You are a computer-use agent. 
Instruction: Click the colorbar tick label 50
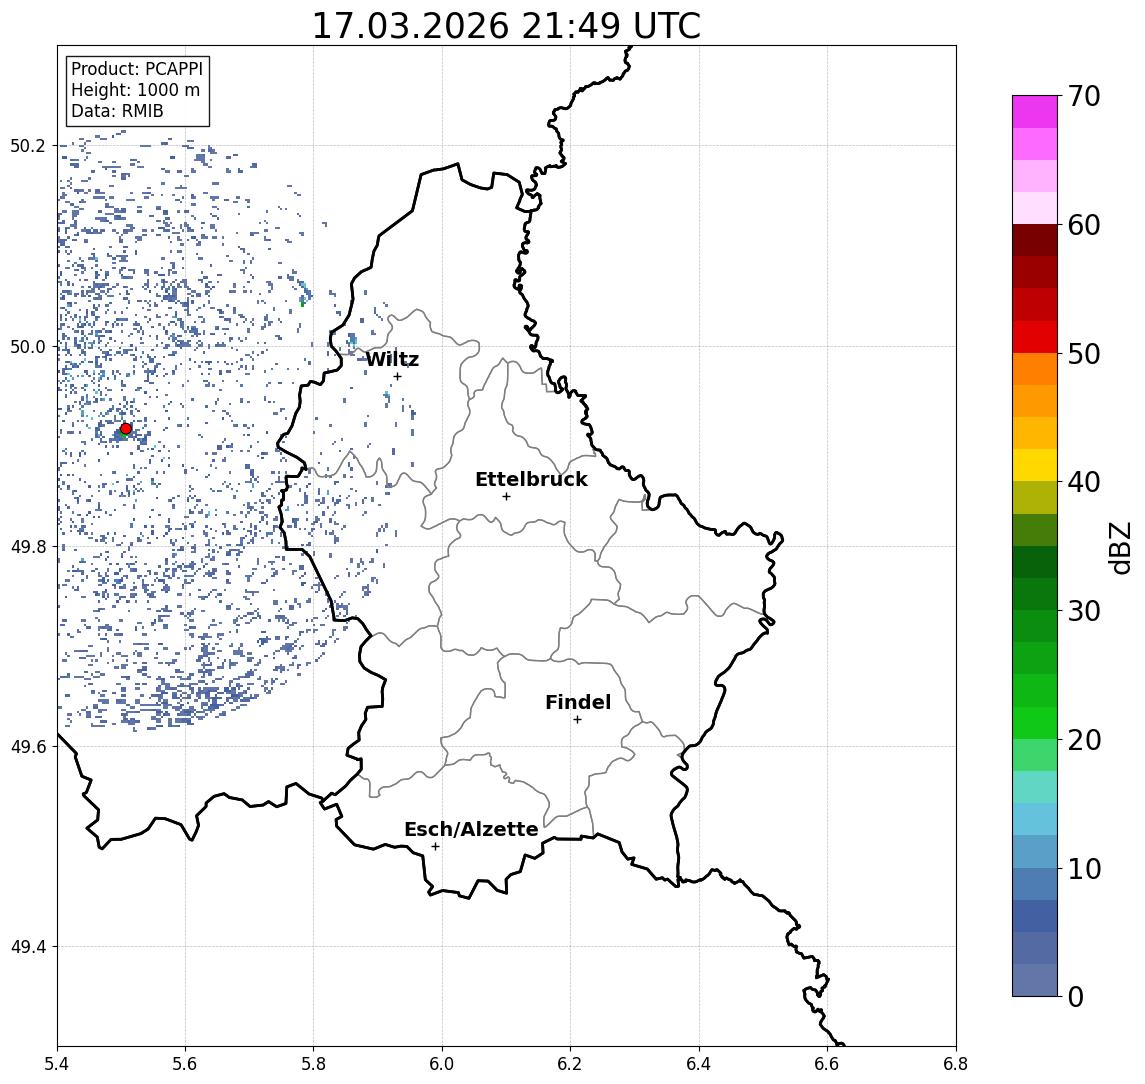1084,354
